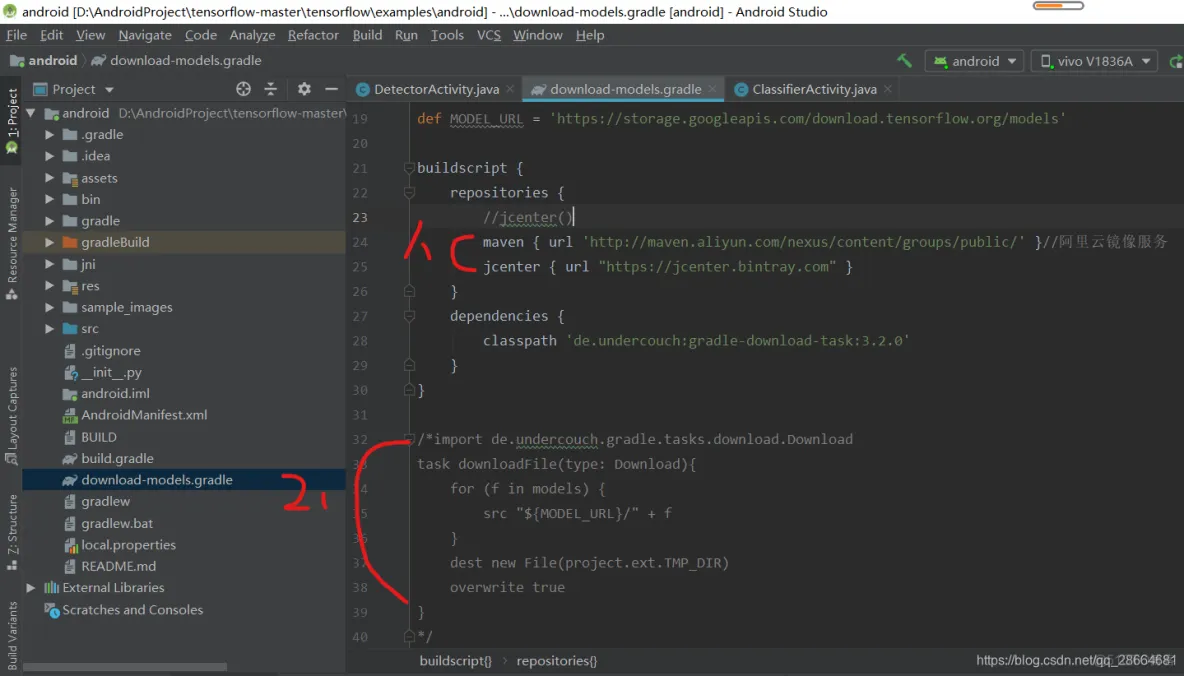The height and width of the screenshot is (676, 1184).
Task: Select .gitignore in project tree
Action: (x=110, y=351)
